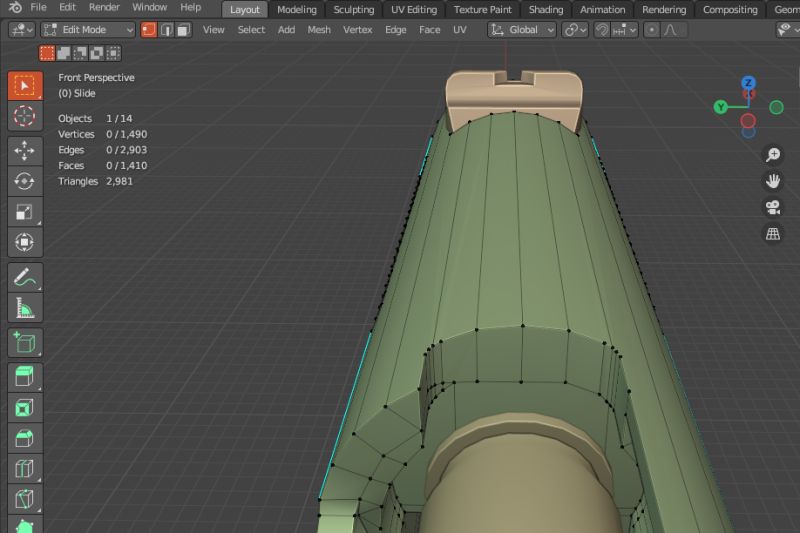Viewport: 800px width, 533px height.
Task: Open the Edit menu
Action: pos(67,7)
